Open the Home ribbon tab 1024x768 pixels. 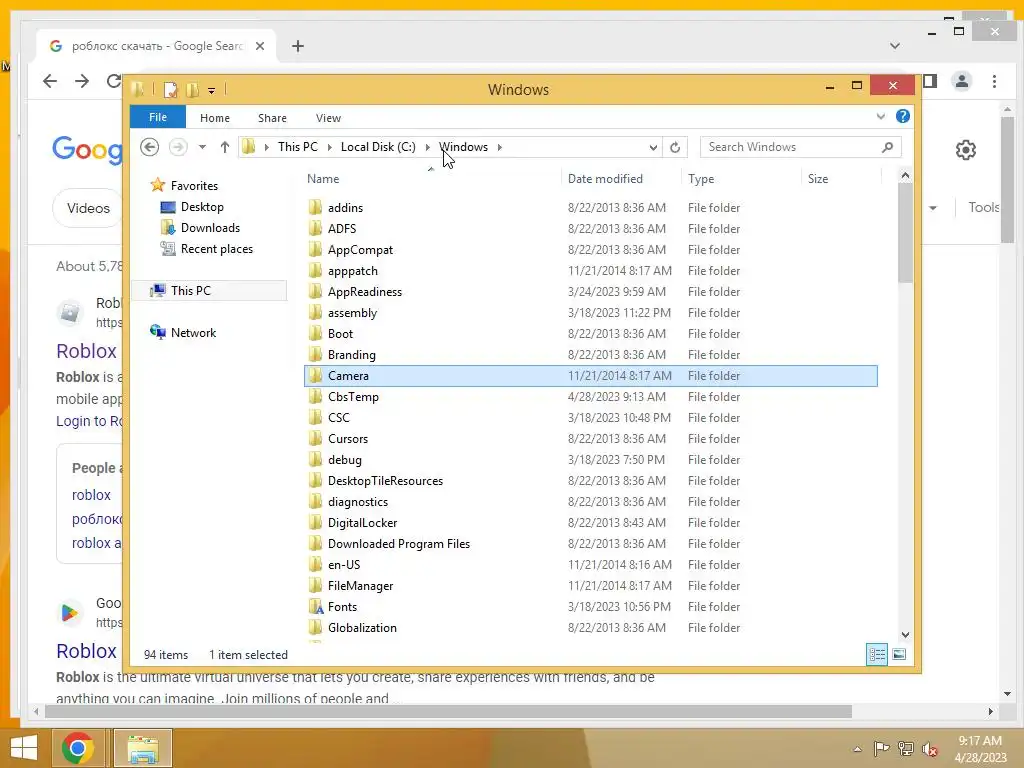[215, 118]
